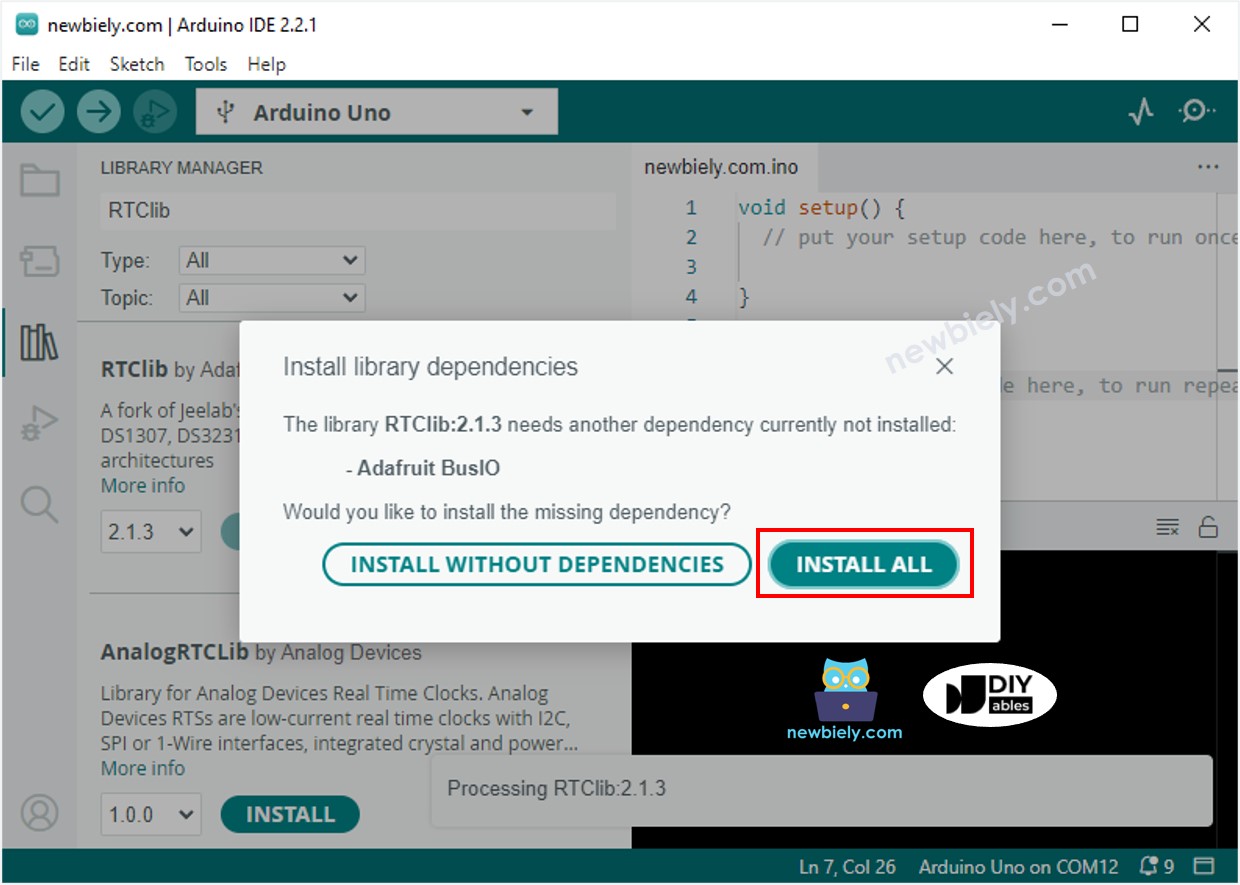Toggle the output panel lock icon
The width and height of the screenshot is (1240, 885).
(1208, 527)
